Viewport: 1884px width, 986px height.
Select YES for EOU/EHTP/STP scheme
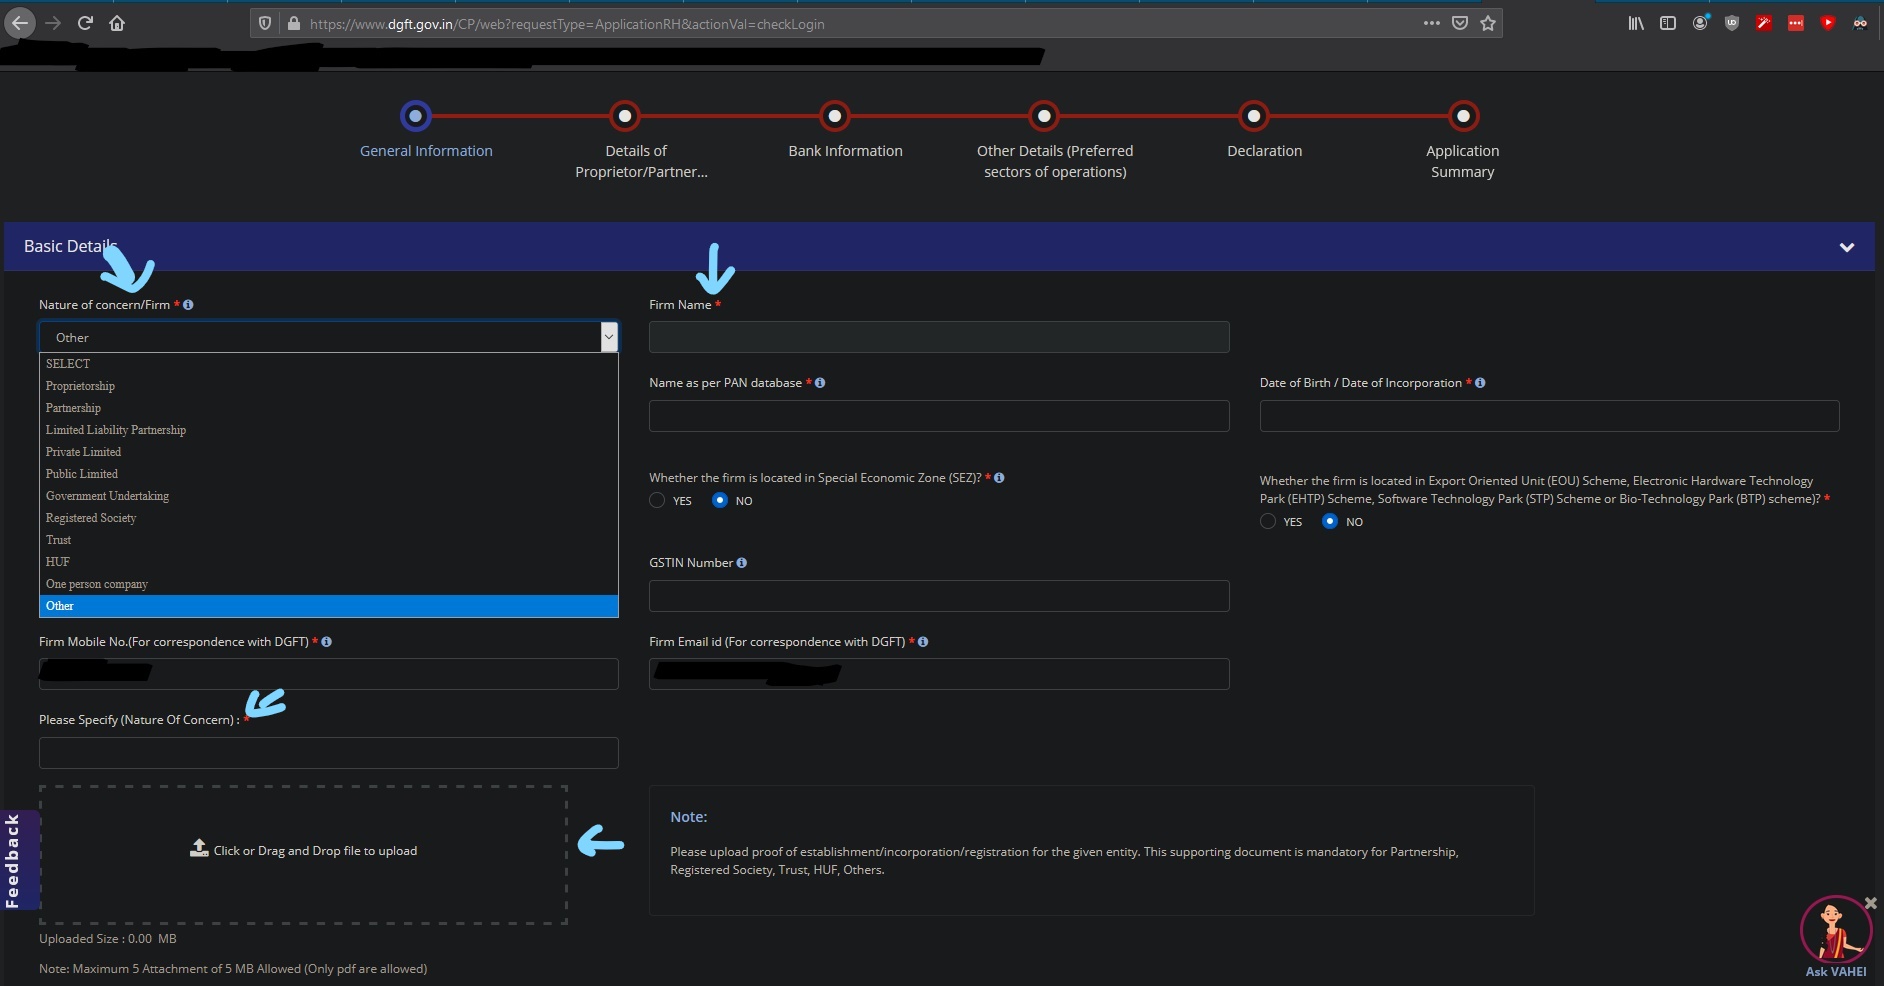click(1268, 521)
